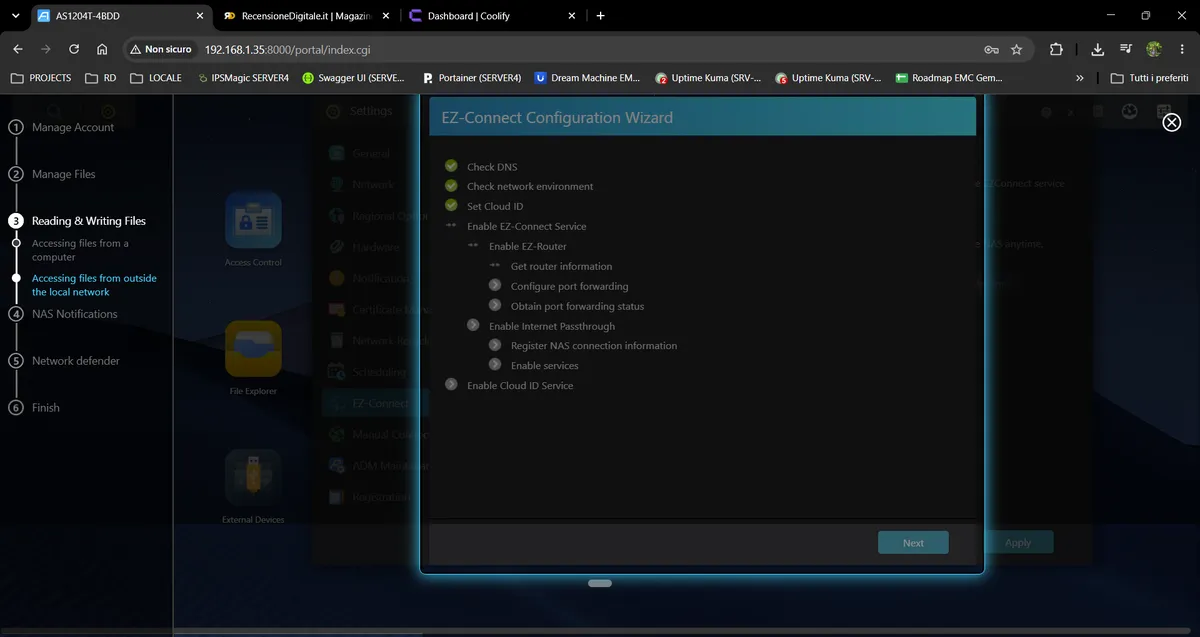Click the Next button in wizard

[913, 542]
